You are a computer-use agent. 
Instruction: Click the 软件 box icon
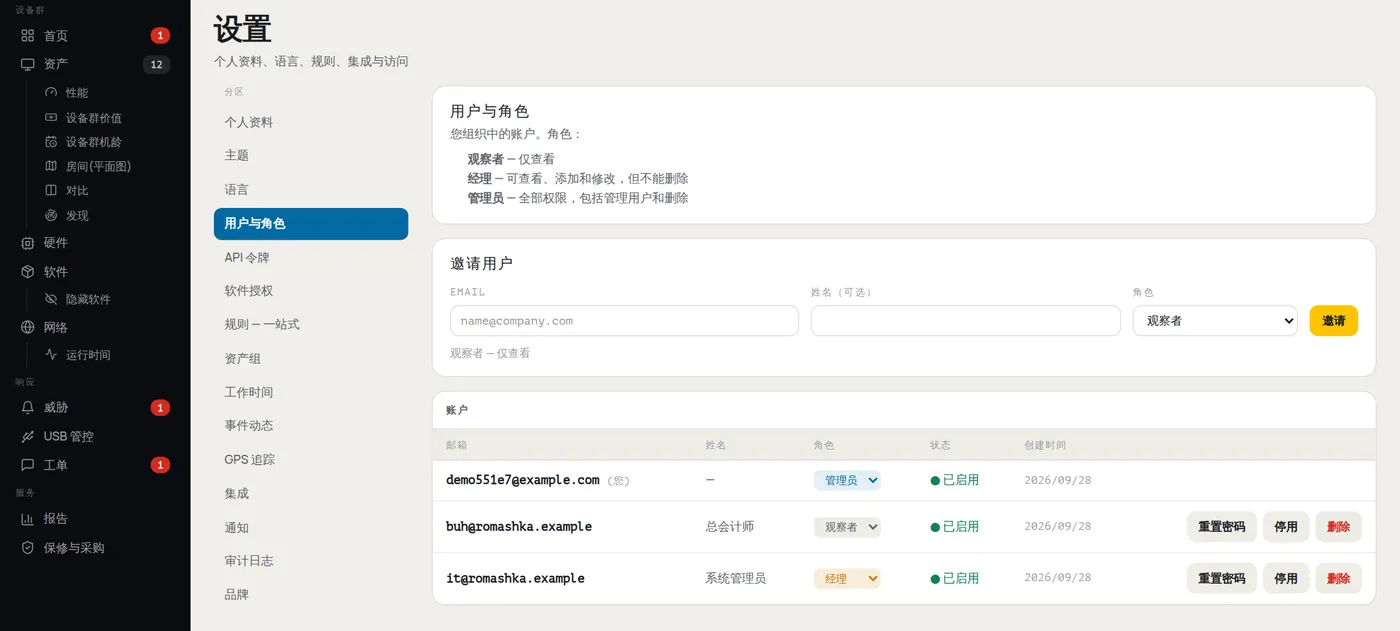(27, 272)
